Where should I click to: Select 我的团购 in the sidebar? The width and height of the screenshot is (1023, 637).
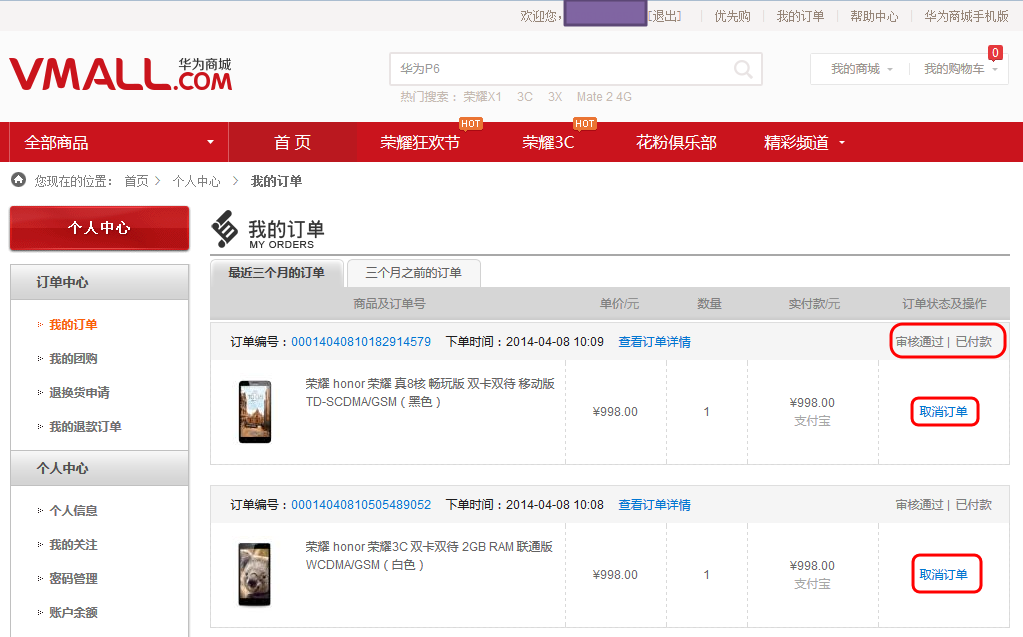(x=73, y=358)
